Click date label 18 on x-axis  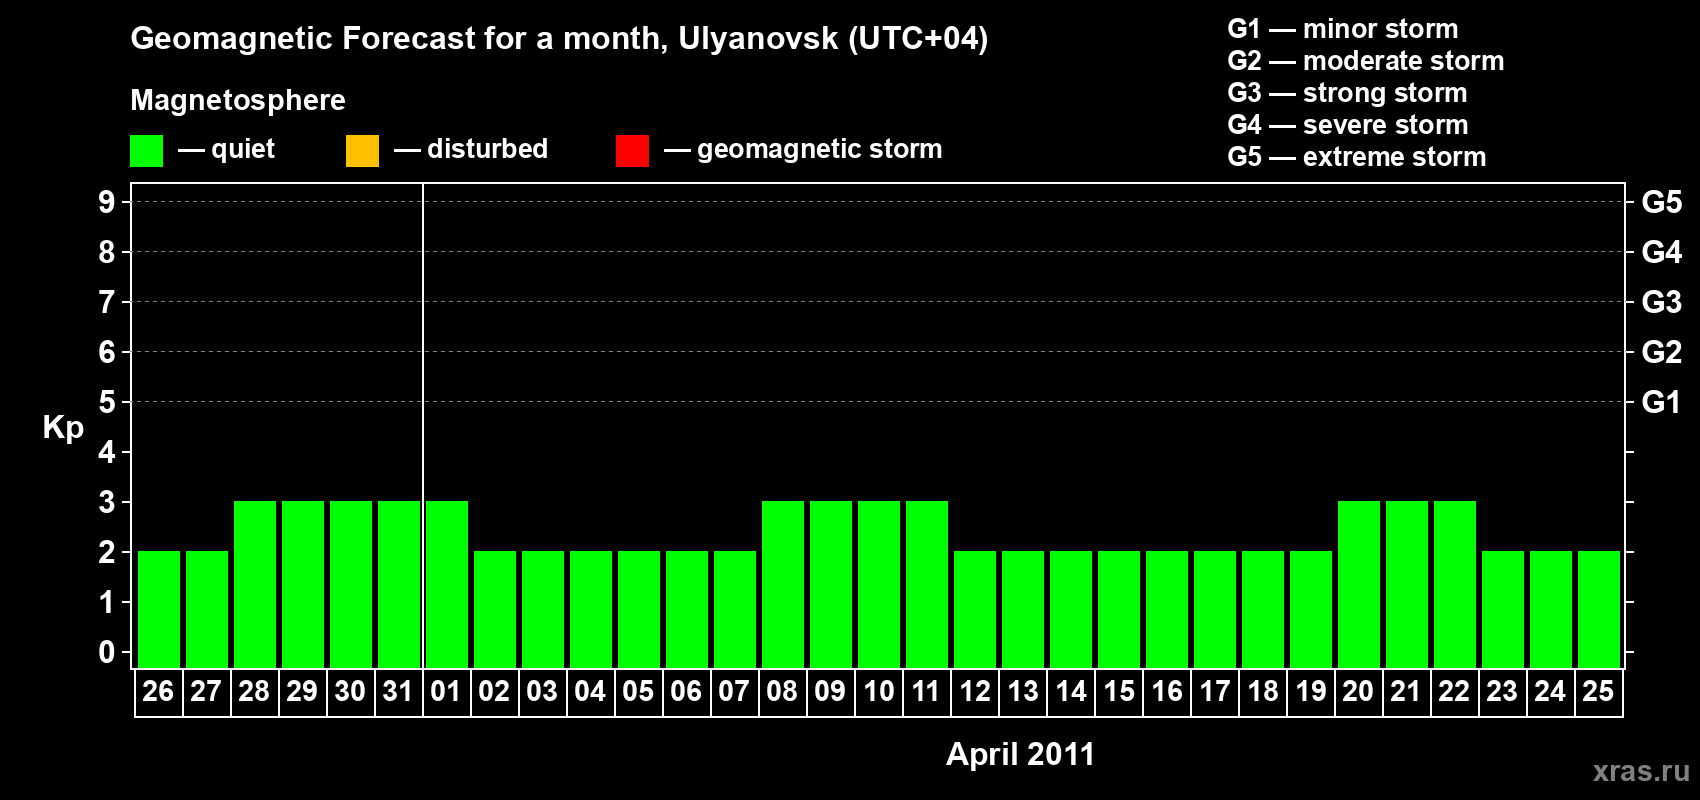tap(1262, 691)
